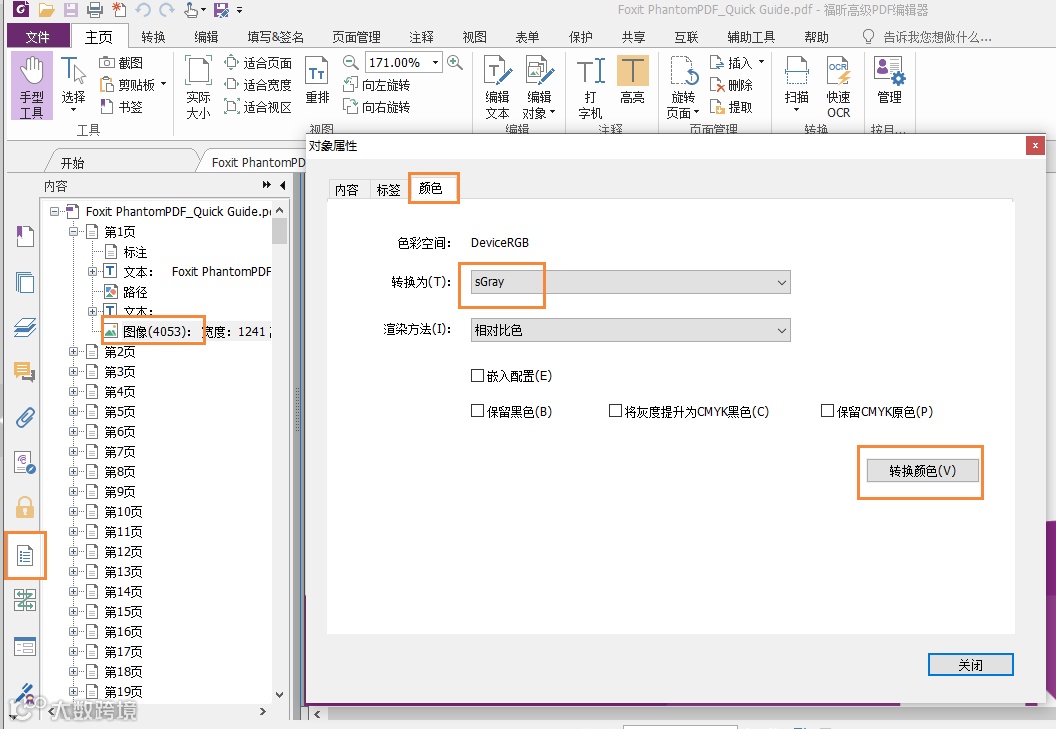Open the Convert To (转换为) sGray dropdown
Viewport: 1056px width, 729px height.
630,282
